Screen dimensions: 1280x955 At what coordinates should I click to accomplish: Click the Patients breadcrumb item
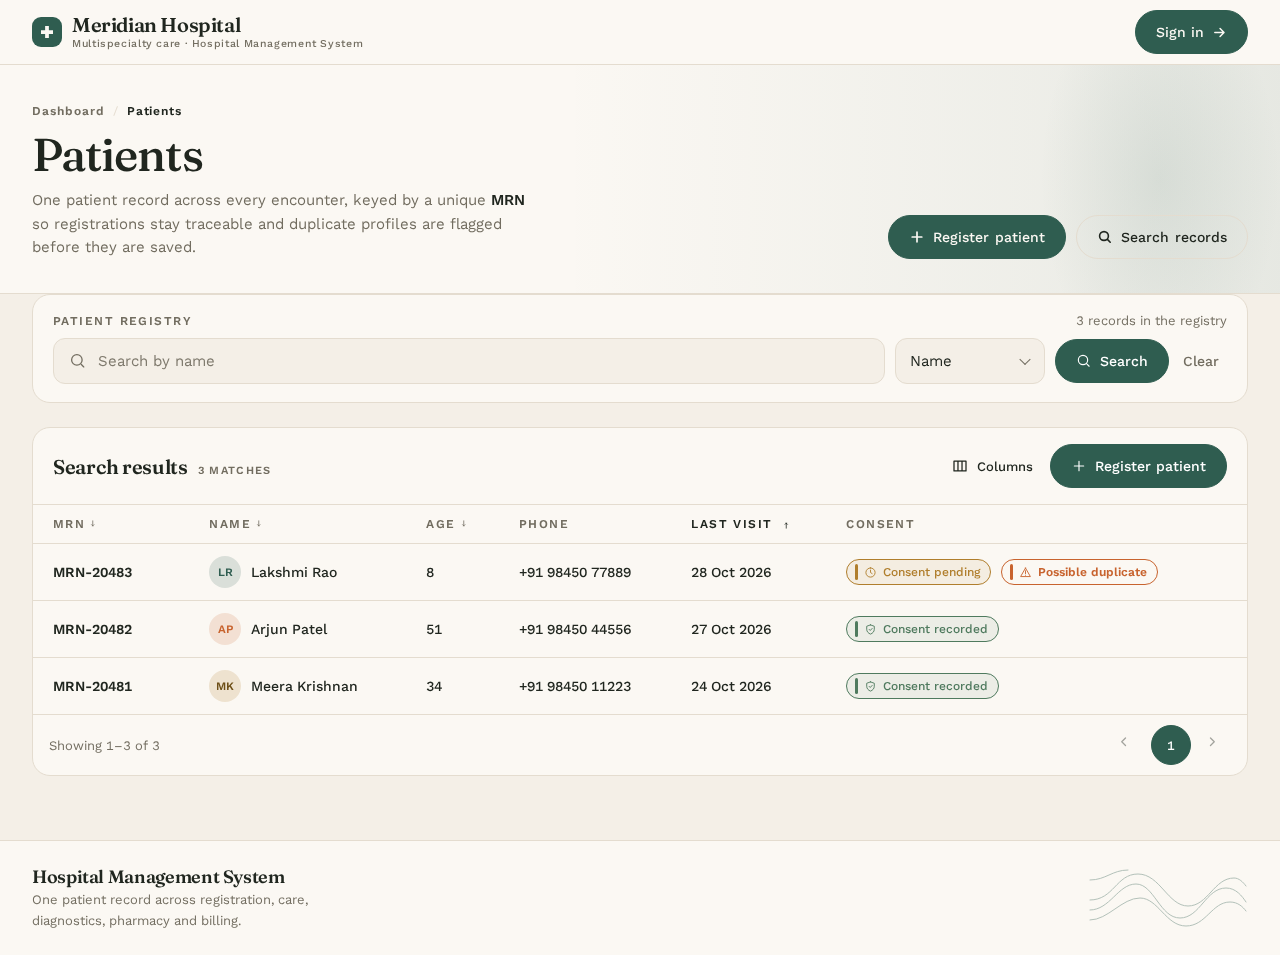154,111
